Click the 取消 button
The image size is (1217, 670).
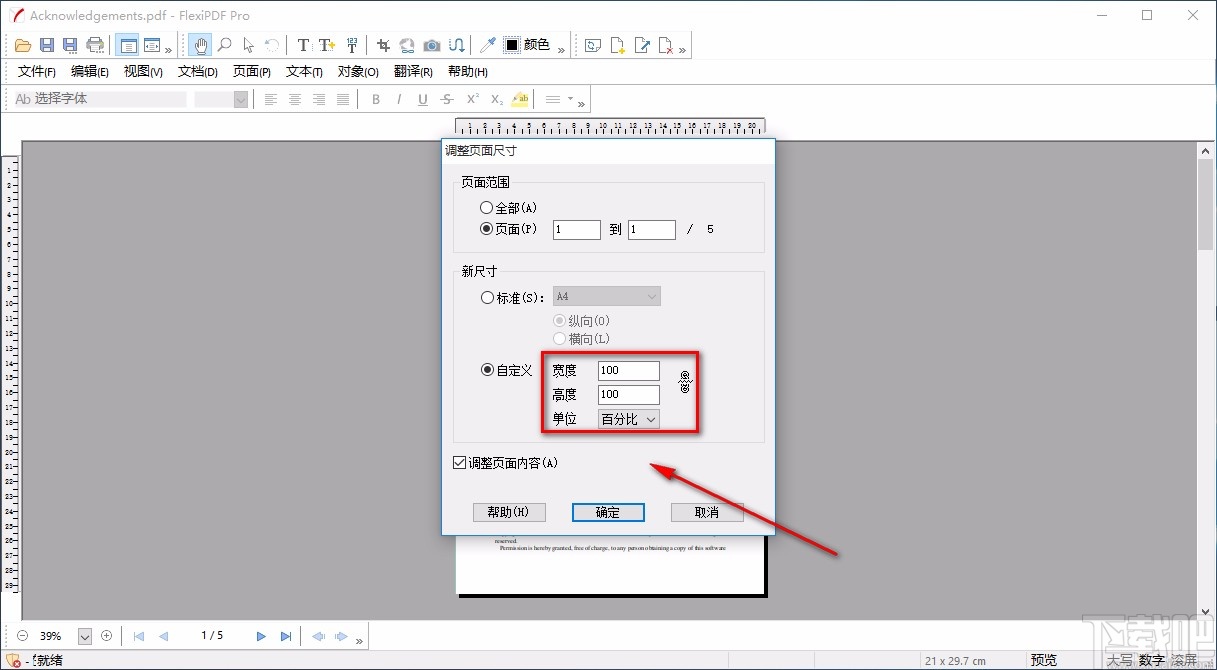tap(707, 512)
